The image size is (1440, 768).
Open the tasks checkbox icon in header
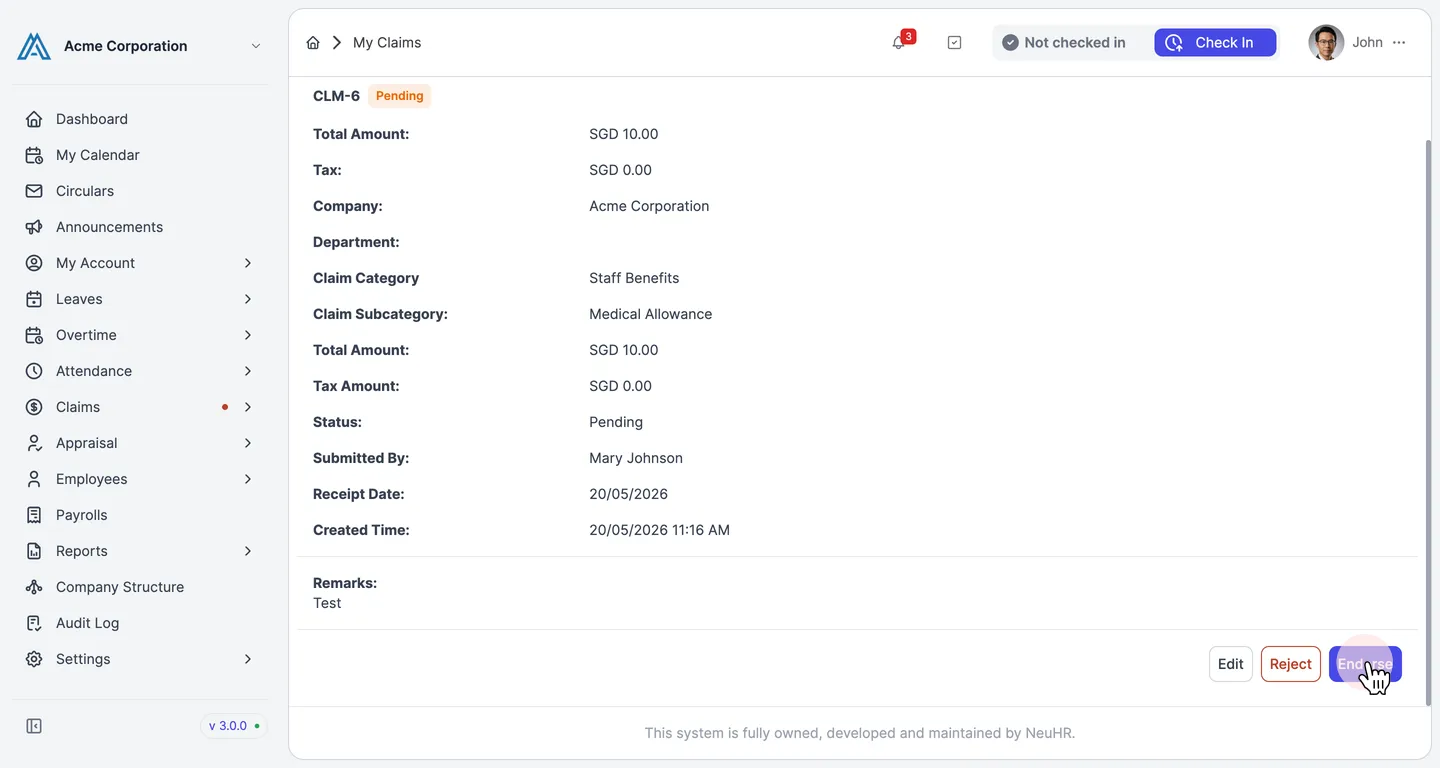954,43
